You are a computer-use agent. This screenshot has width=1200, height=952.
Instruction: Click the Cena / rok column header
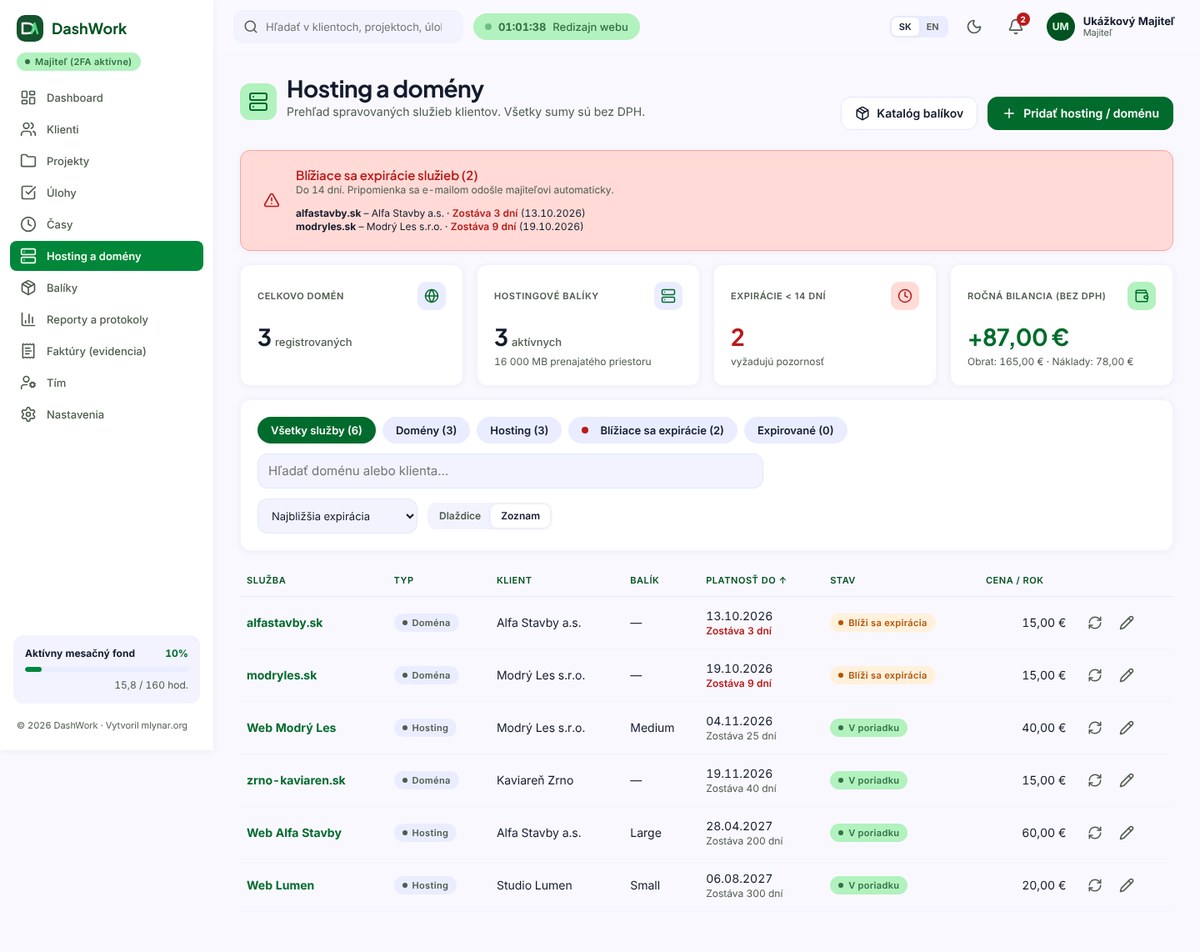coord(1014,580)
